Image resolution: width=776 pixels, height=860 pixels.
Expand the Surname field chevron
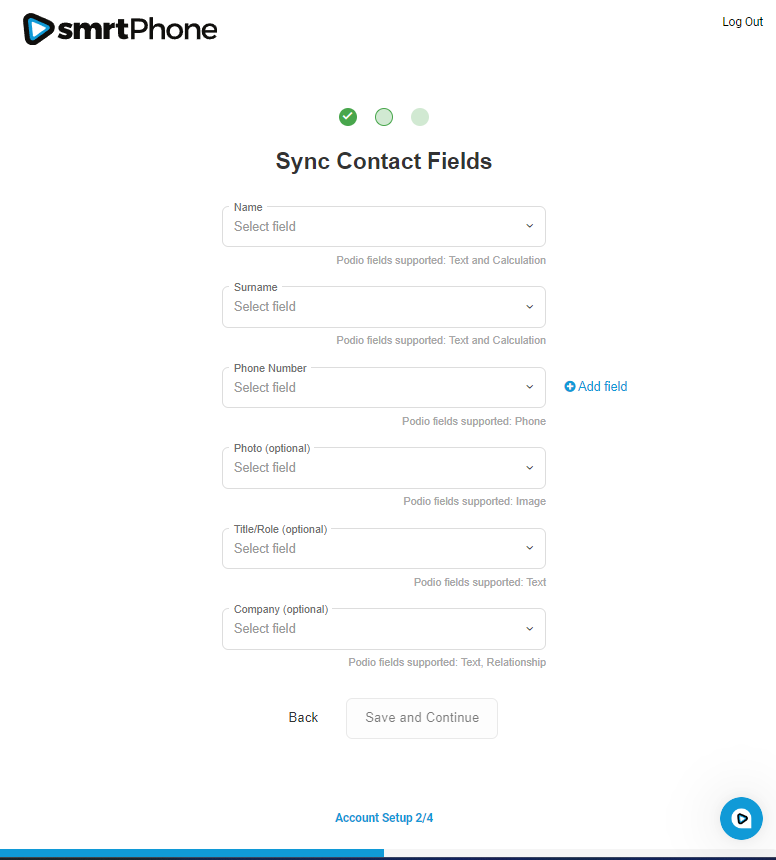point(530,307)
